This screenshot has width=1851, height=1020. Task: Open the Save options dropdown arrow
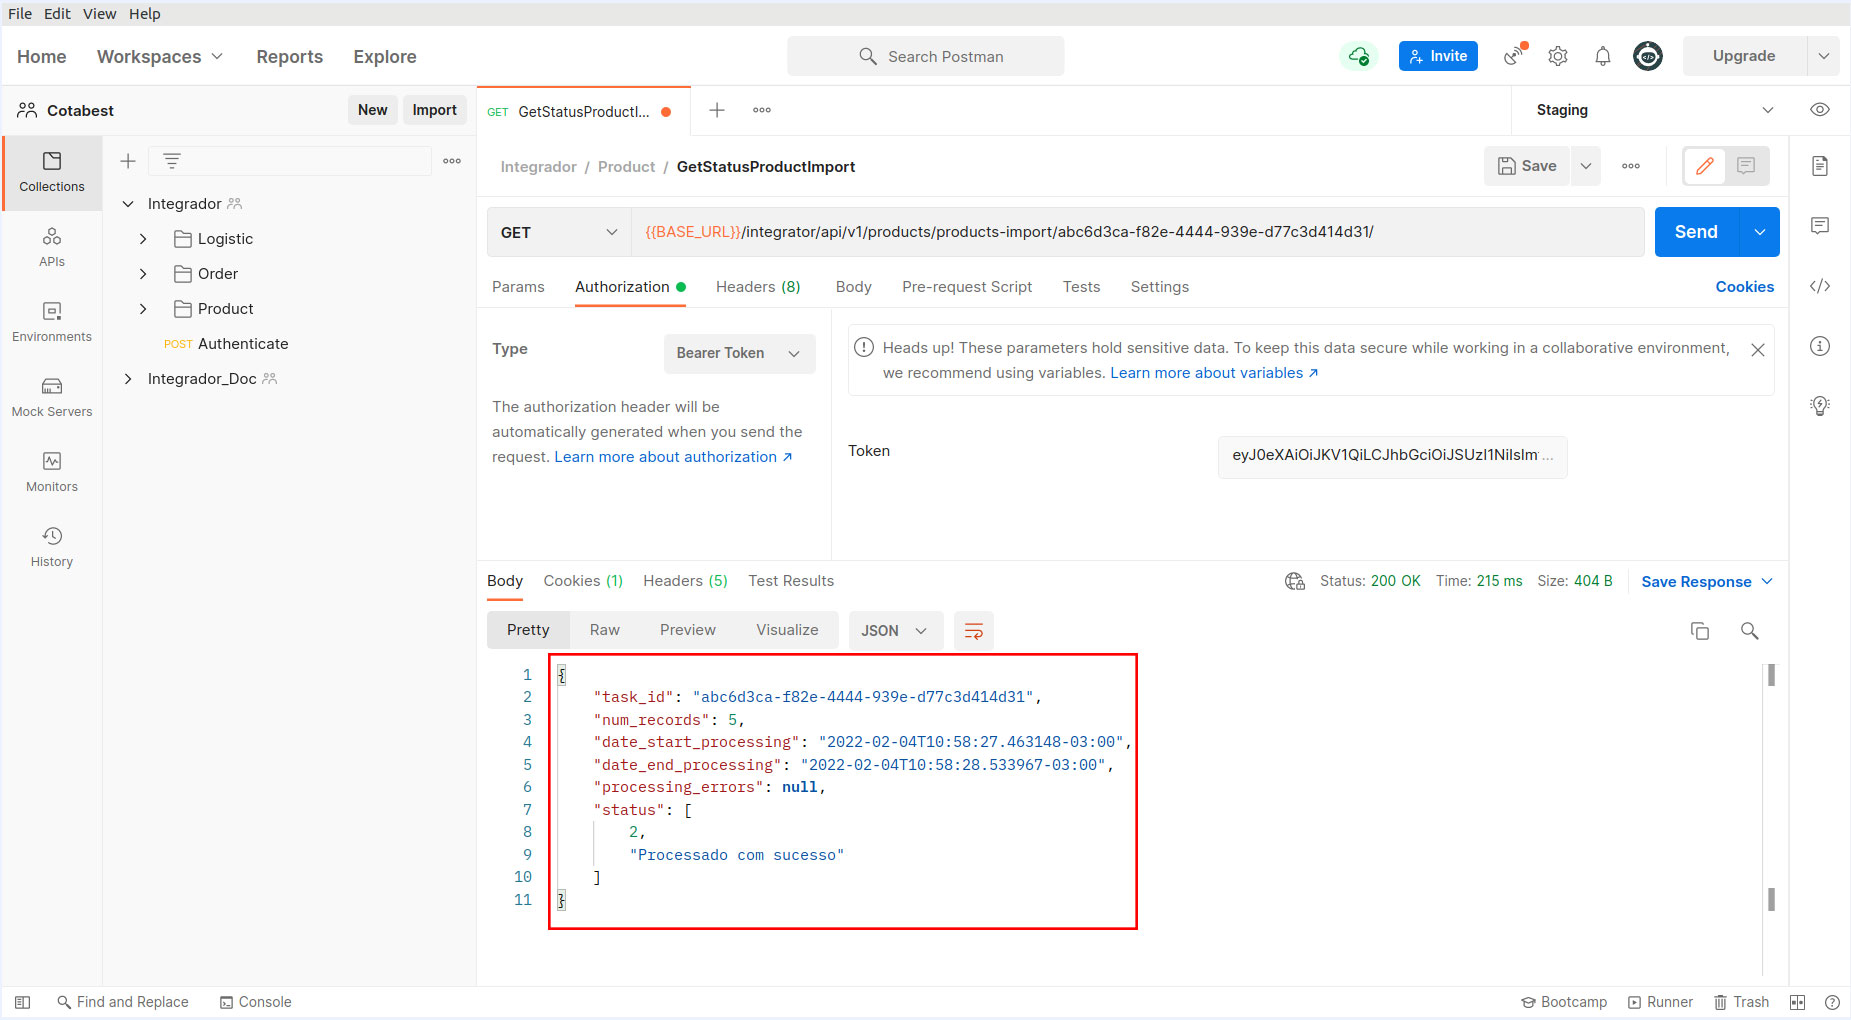pos(1586,166)
